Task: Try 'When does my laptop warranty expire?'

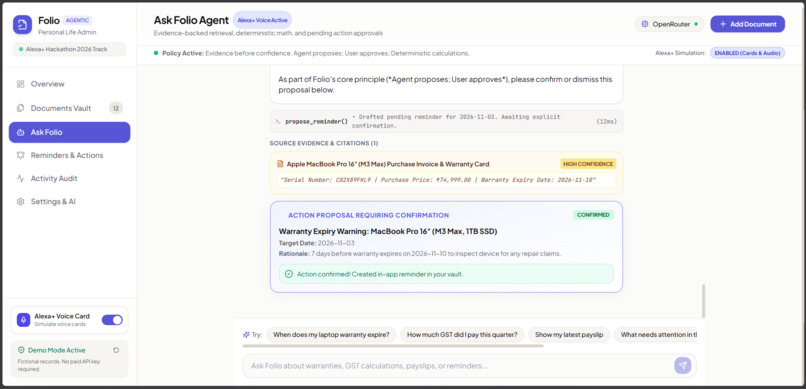Action: 331,335
